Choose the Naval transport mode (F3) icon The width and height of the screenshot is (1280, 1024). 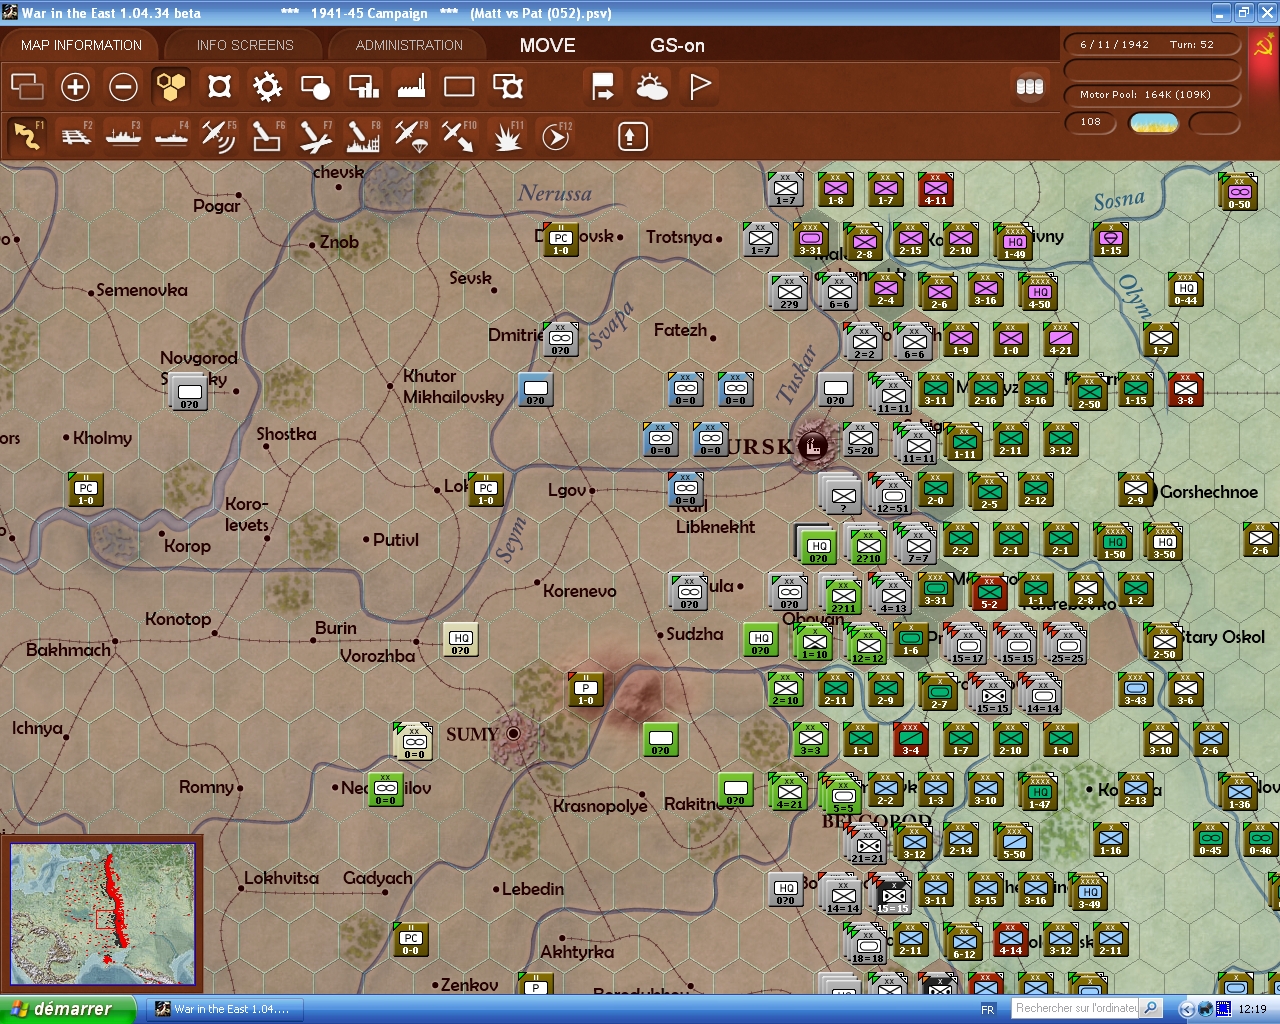(124, 136)
